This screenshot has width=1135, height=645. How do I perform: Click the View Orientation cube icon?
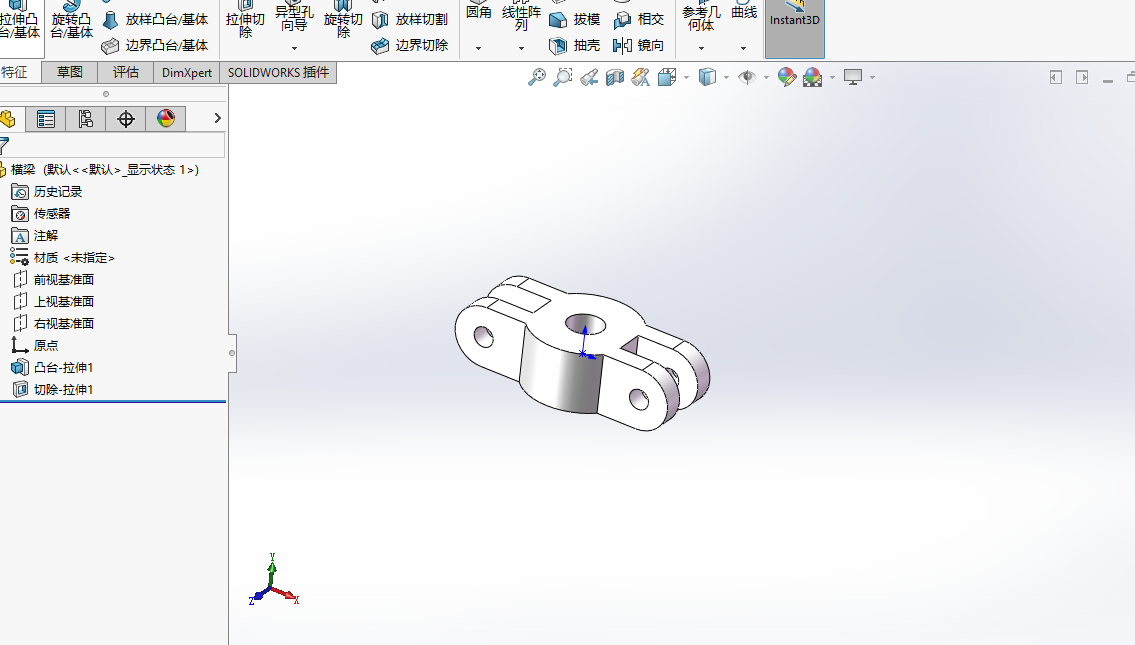coord(667,77)
